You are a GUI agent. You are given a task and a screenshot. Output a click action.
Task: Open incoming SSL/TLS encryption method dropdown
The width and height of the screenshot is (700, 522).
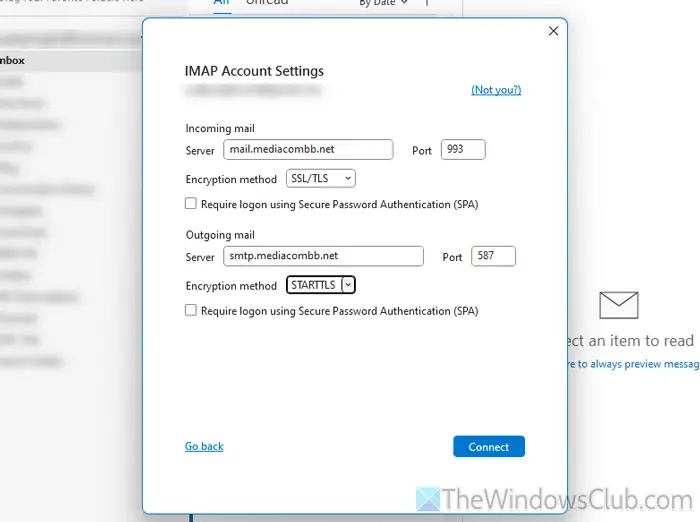tap(321, 178)
